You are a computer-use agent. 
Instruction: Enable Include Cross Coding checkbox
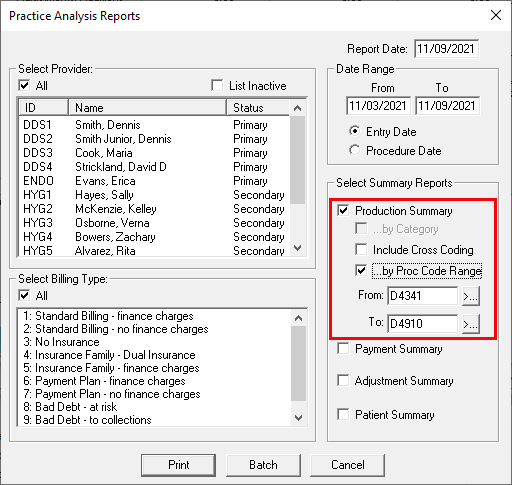(x=361, y=250)
